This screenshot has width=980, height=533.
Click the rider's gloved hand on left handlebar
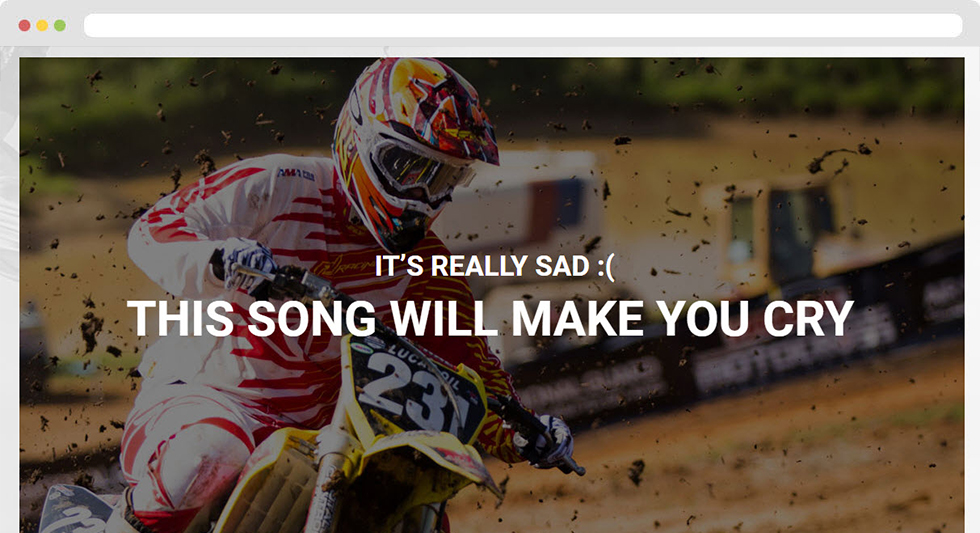pyautogui.click(x=248, y=262)
